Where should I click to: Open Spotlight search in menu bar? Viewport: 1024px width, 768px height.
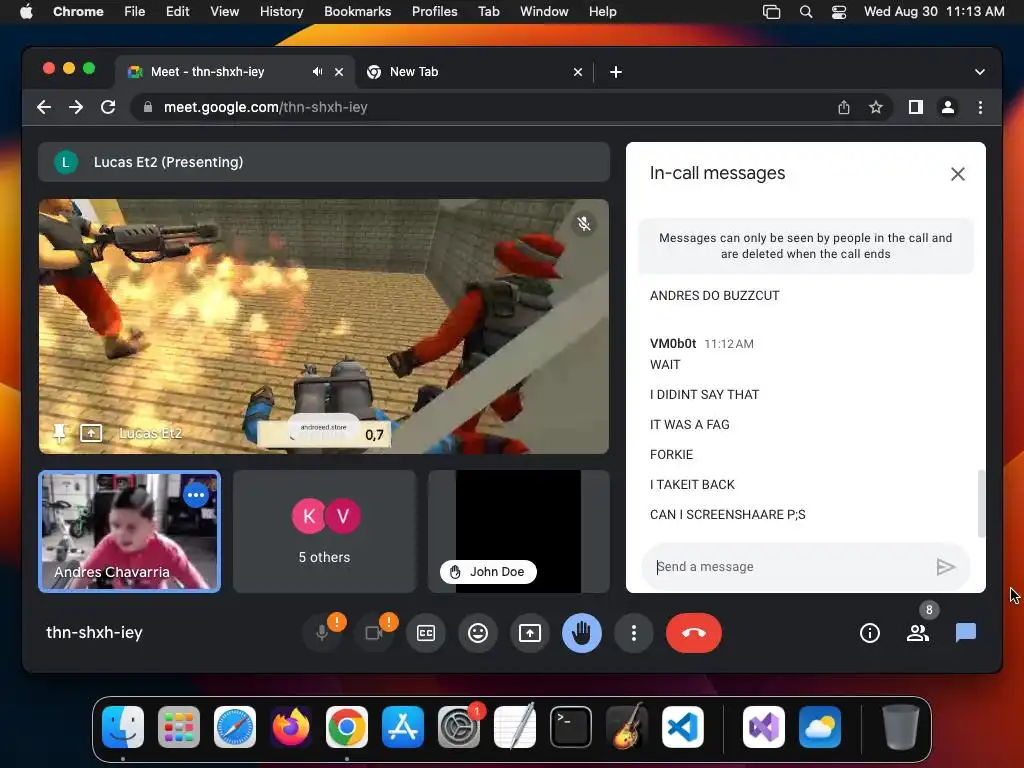(806, 12)
